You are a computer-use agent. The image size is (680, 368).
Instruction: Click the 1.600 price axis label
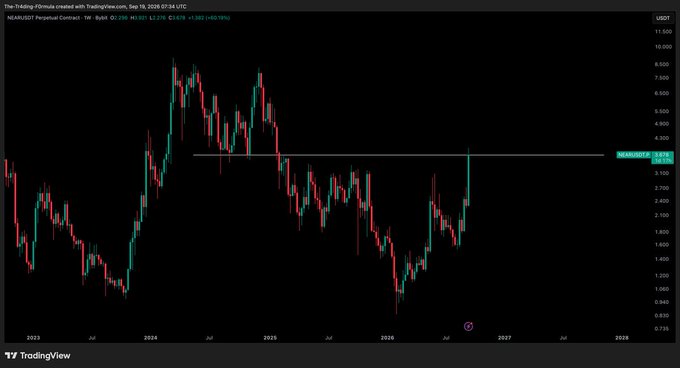pos(662,244)
